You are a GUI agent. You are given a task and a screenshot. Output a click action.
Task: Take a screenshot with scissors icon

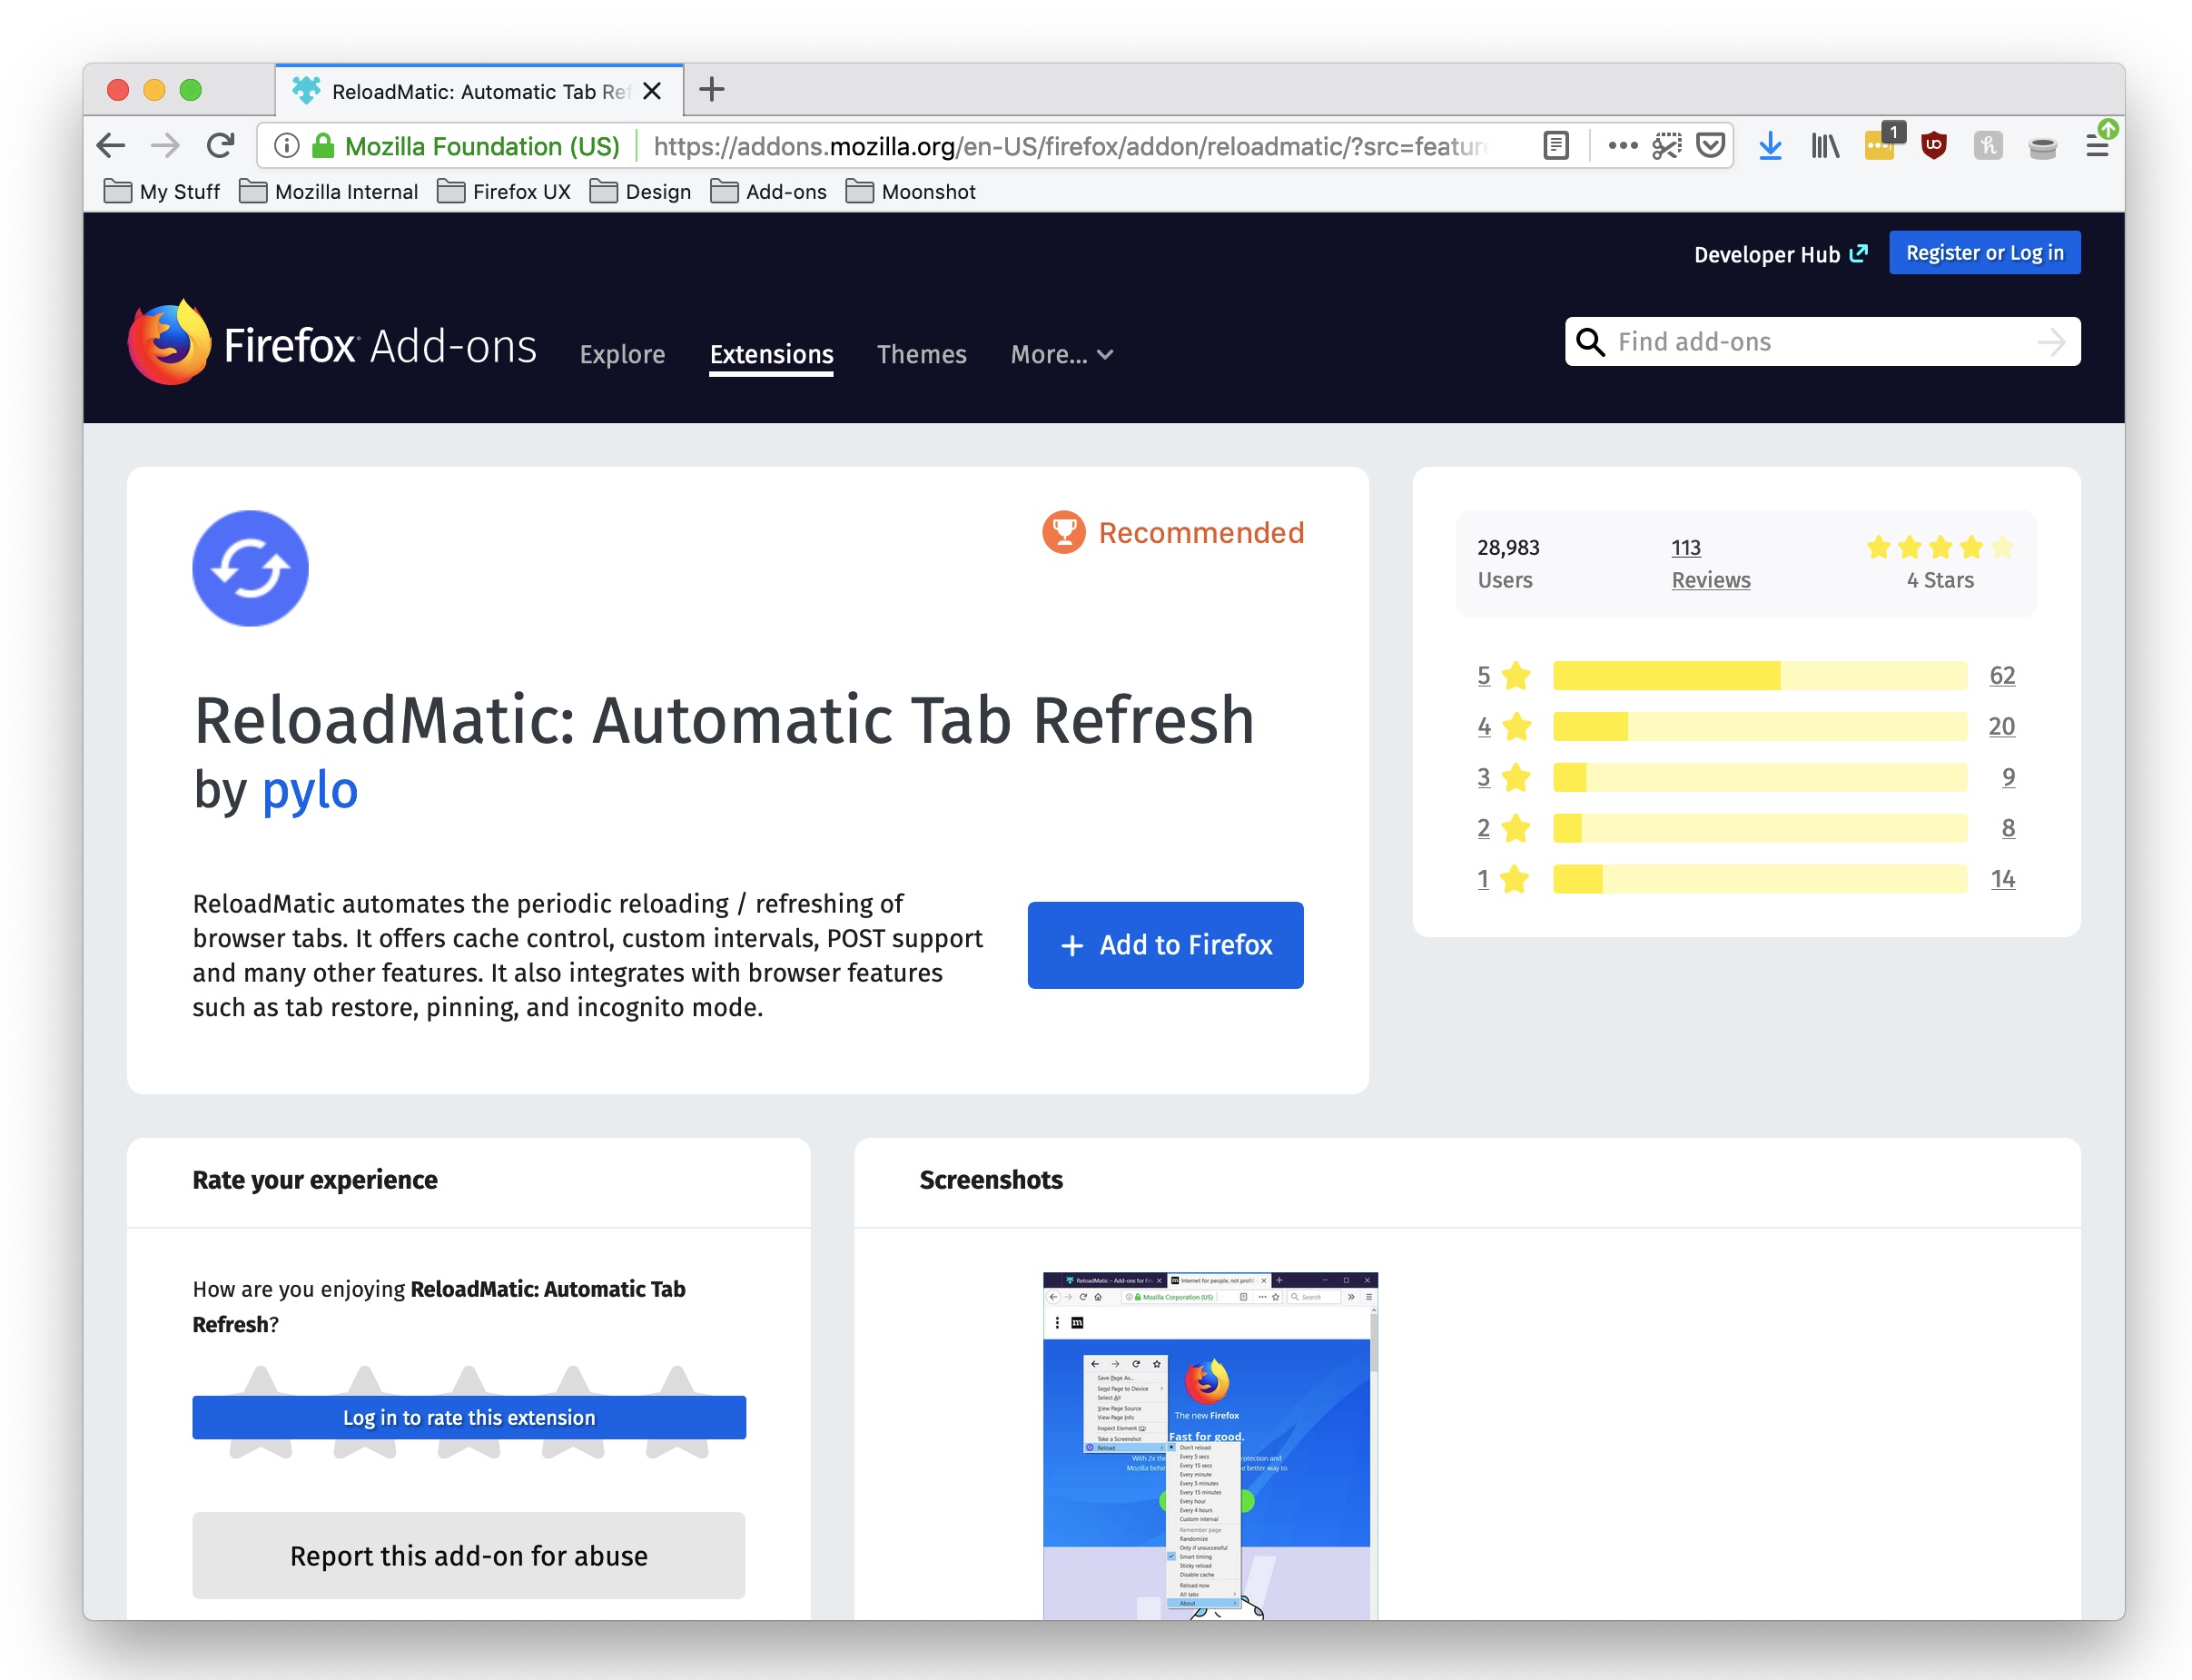(1667, 146)
